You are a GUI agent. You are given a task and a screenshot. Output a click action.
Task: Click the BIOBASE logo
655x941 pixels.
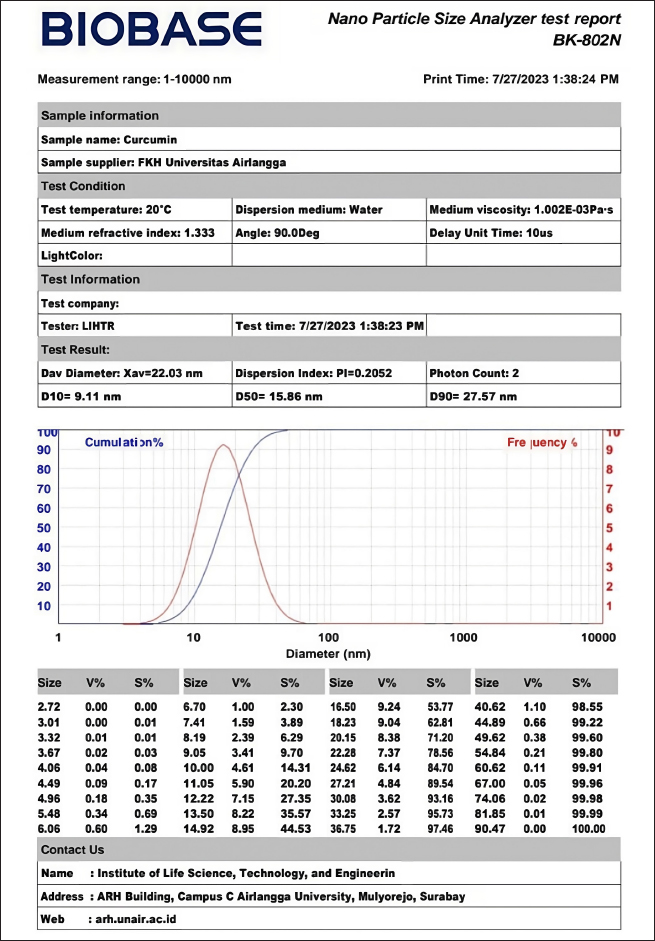pos(150,31)
